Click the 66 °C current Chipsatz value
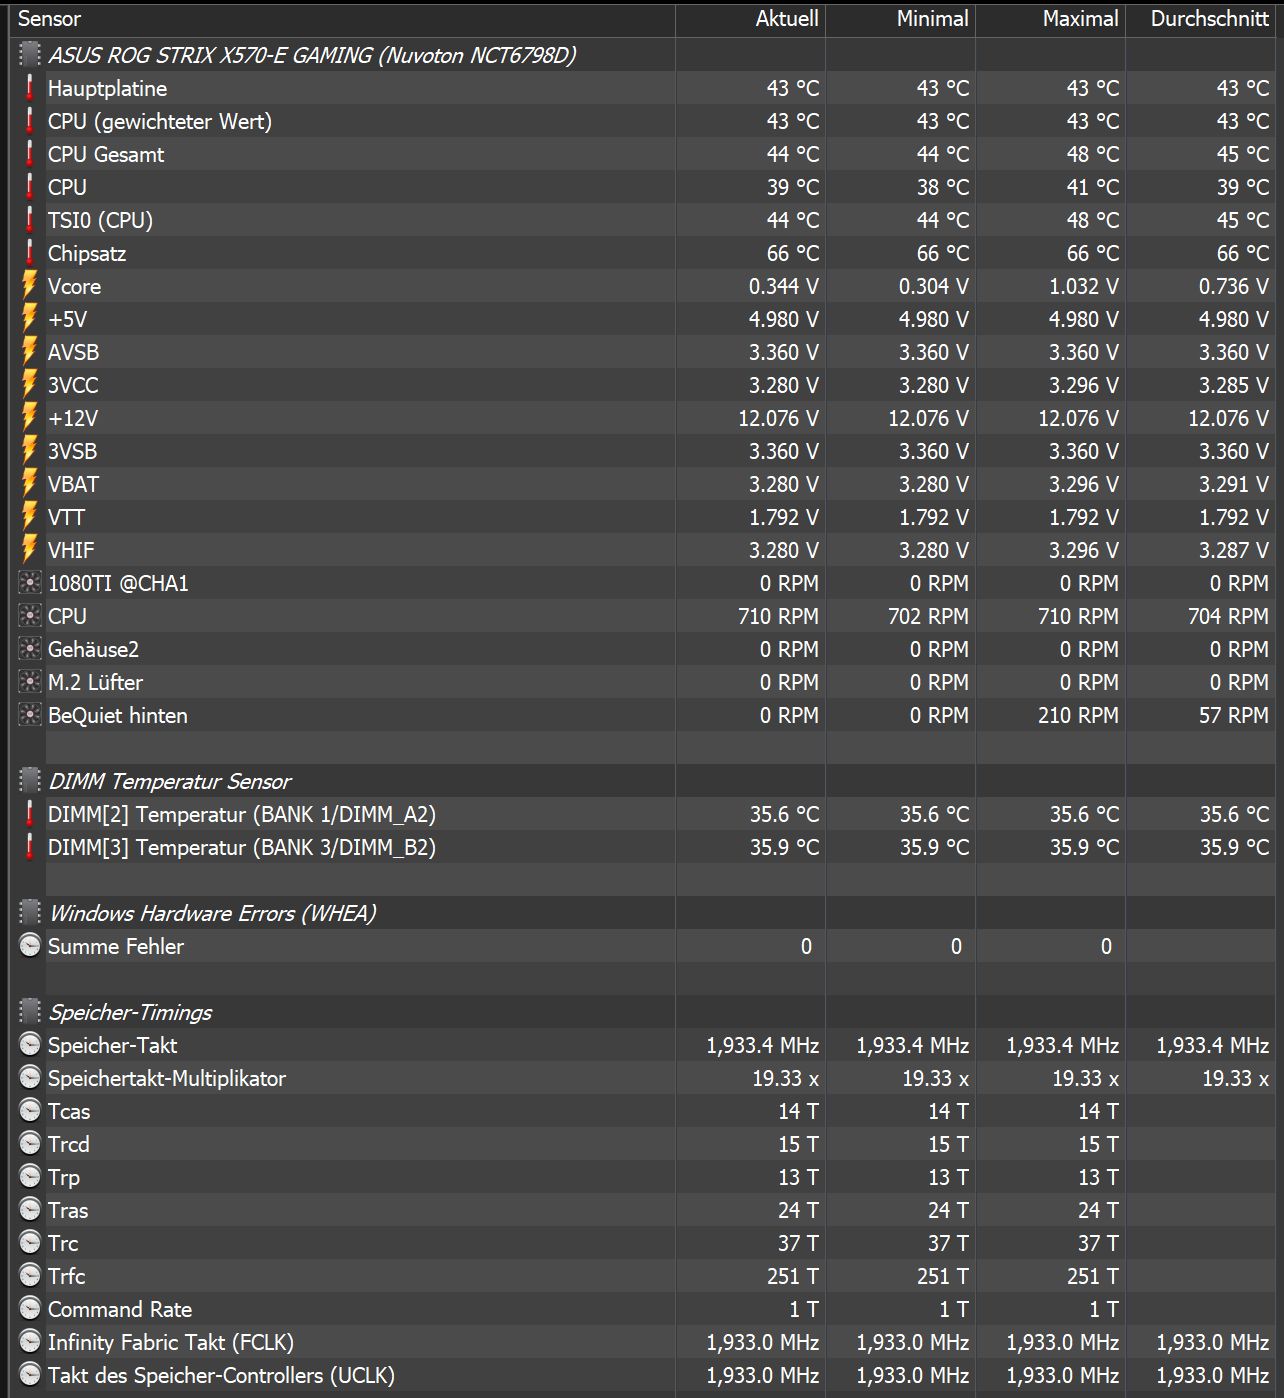Image resolution: width=1284 pixels, height=1398 pixels. pyautogui.click(x=793, y=253)
